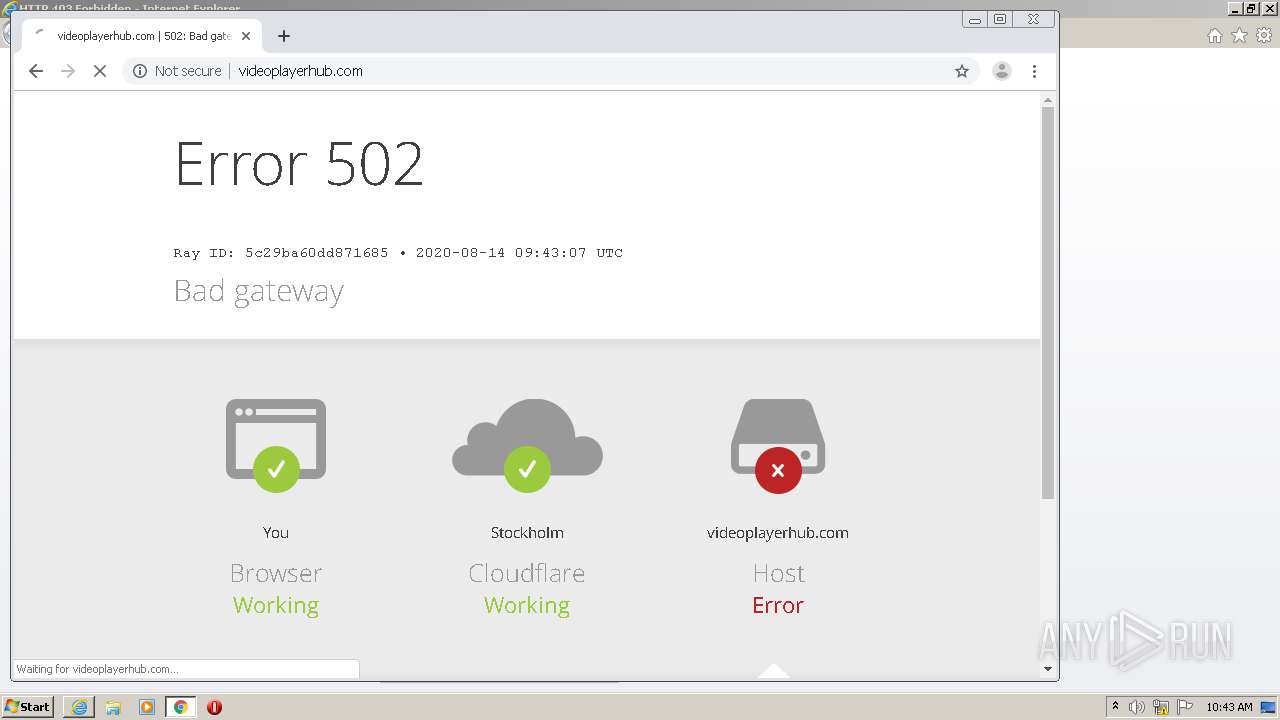Screen dimensions: 1280x720
Task: Select the videoplayerhub.com 502 tab
Action: coord(142,36)
